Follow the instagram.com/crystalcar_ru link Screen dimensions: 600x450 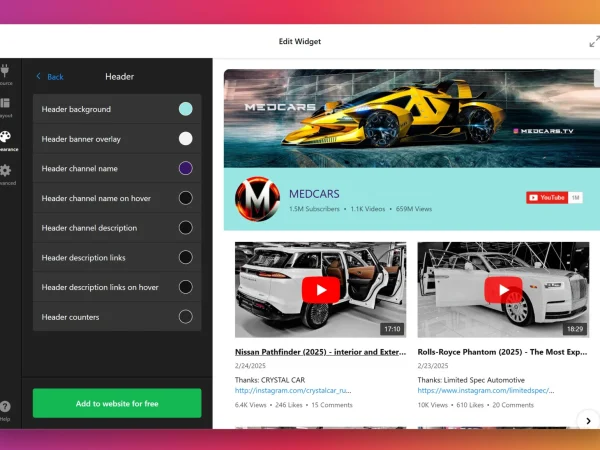pos(293,391)
